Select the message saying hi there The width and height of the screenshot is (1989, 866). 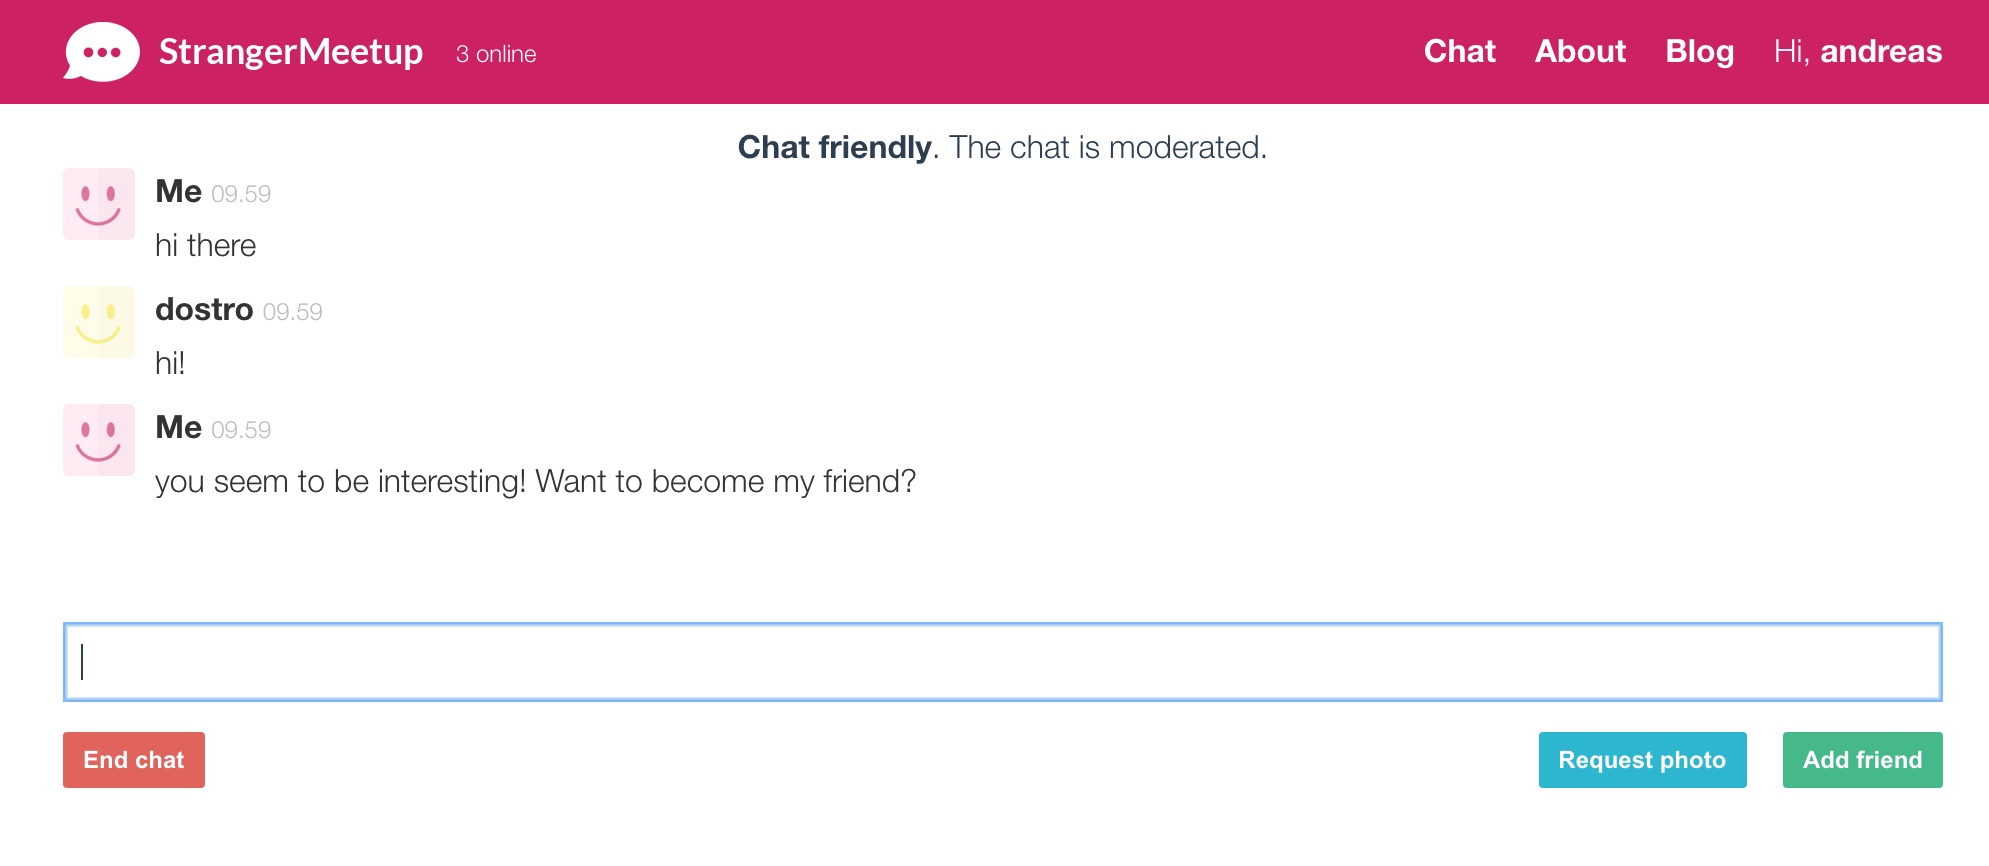(206, 245)
